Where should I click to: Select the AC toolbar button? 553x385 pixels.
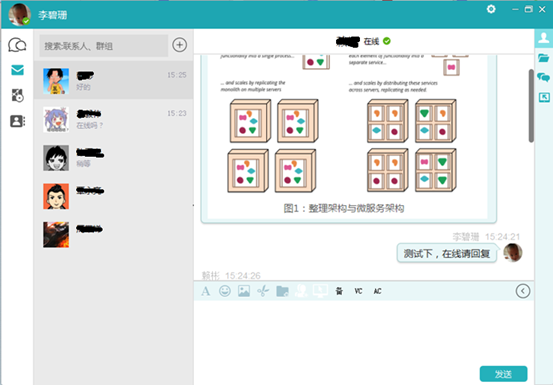coord(377,291)
